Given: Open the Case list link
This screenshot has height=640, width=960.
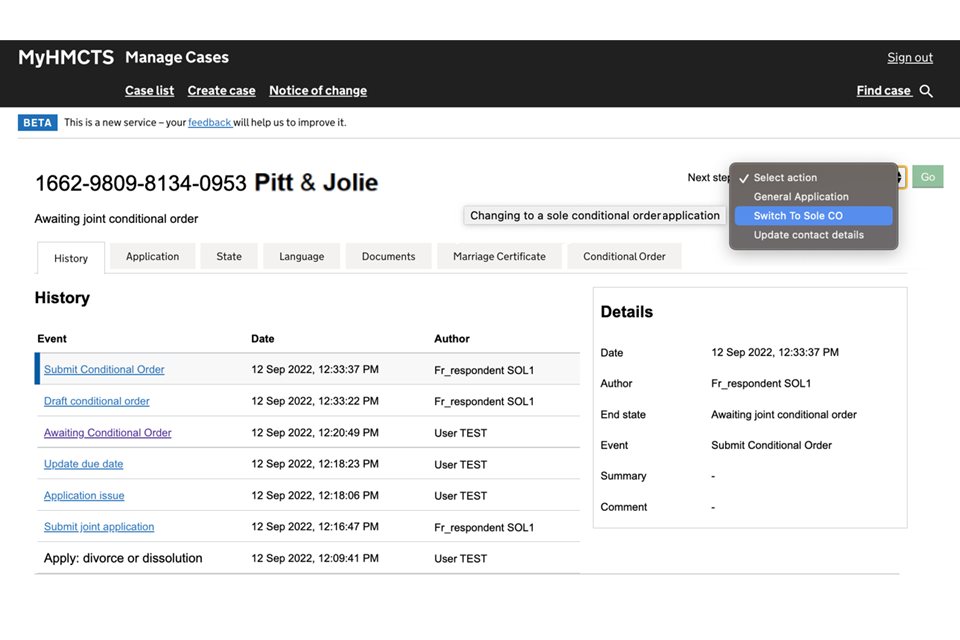Looking at the screenshot, I should tap(149, 91).
